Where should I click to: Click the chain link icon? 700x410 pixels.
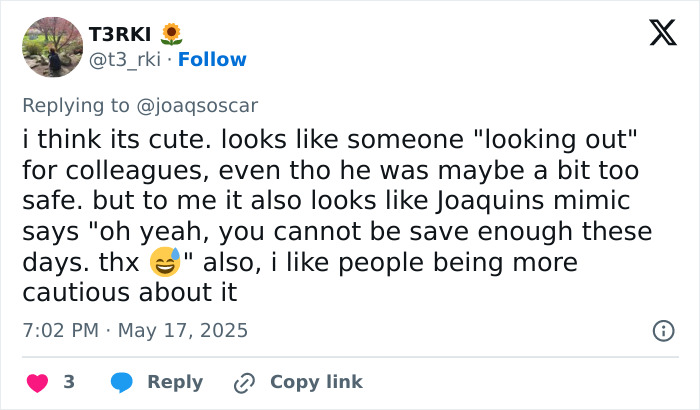(x=243, y=382)
